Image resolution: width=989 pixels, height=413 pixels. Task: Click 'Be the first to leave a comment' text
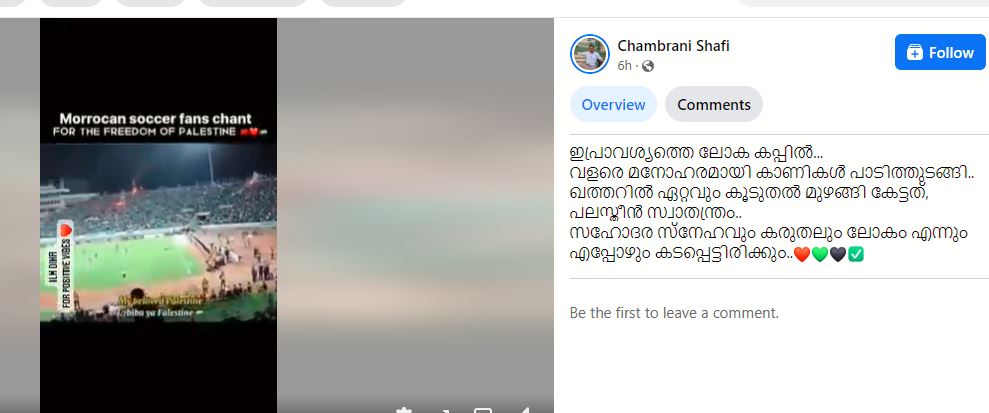pos(674,313)
